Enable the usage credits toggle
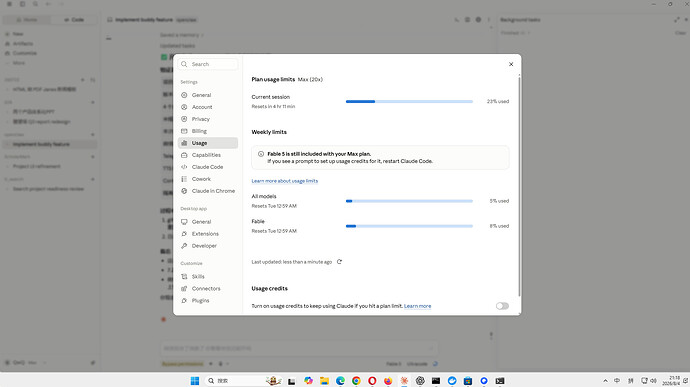Viewport: 690px width, 387px height. (x=502, y=306)
